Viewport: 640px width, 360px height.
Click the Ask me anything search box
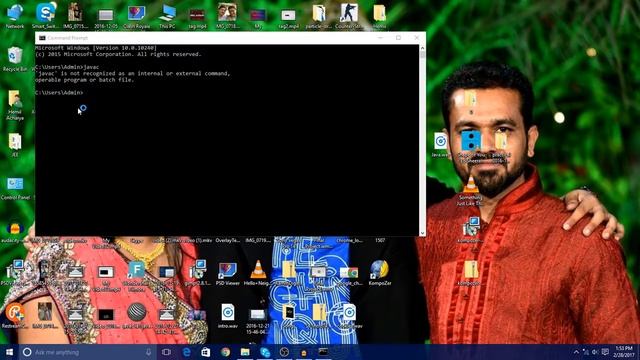(x=88, y=352)
